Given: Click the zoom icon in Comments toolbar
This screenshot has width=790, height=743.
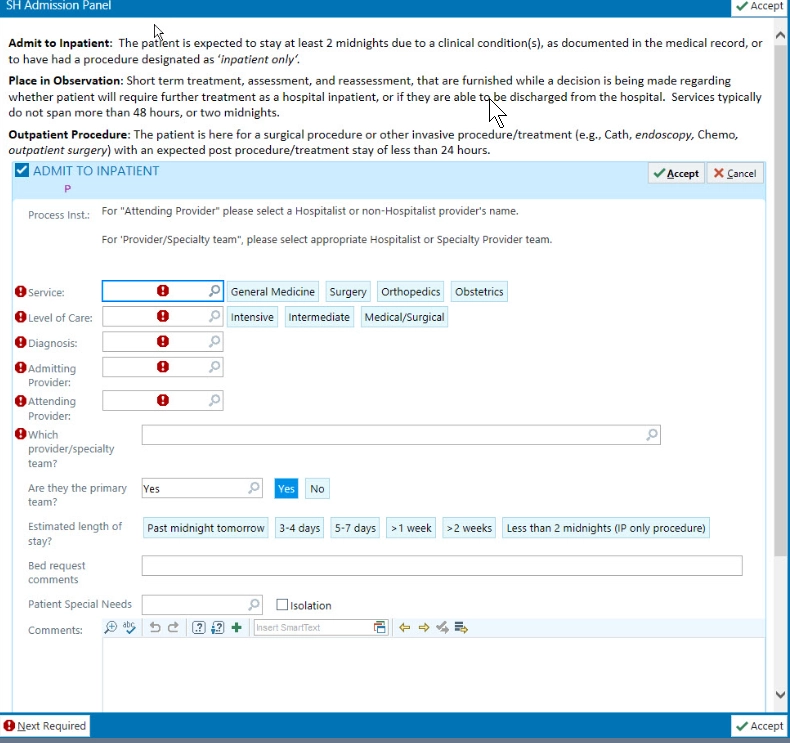Looking at the screenshot, I should pyautogui.click(x=111, y=628).
